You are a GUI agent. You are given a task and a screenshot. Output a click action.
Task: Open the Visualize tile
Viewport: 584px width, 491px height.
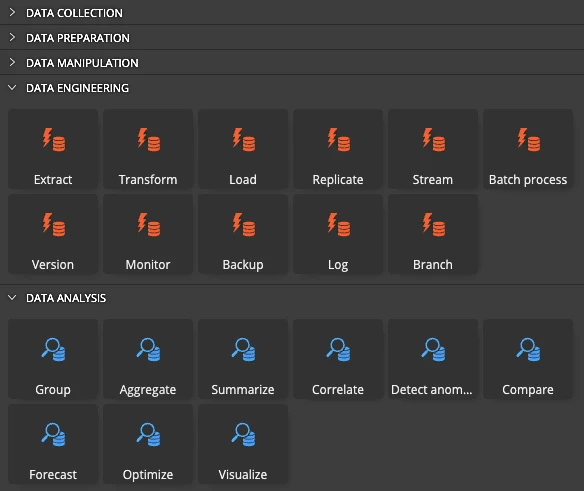click(x=243, y=444)
